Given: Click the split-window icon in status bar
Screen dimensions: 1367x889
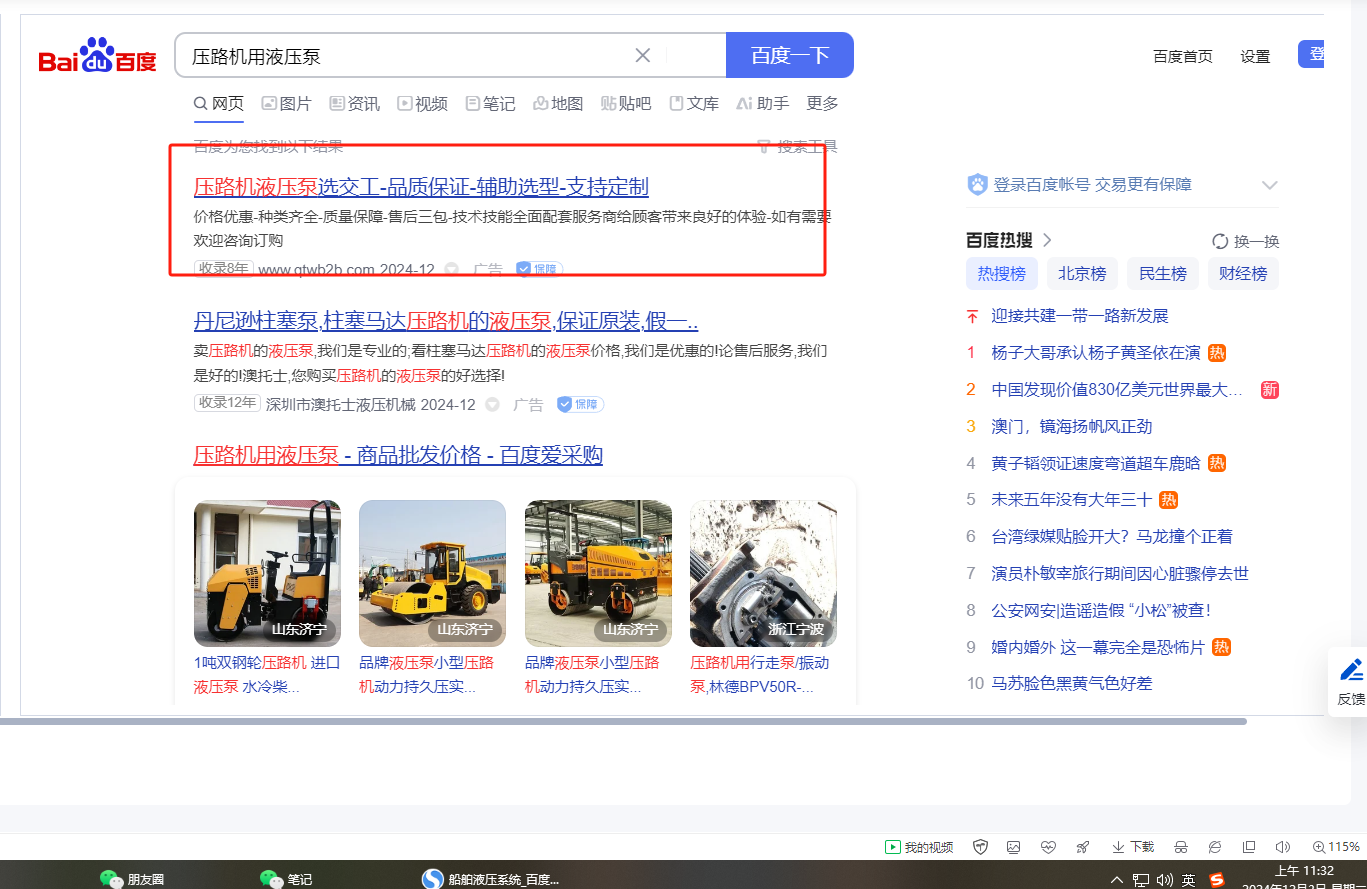Looking at the screenshot, I should coord(1249,847).
